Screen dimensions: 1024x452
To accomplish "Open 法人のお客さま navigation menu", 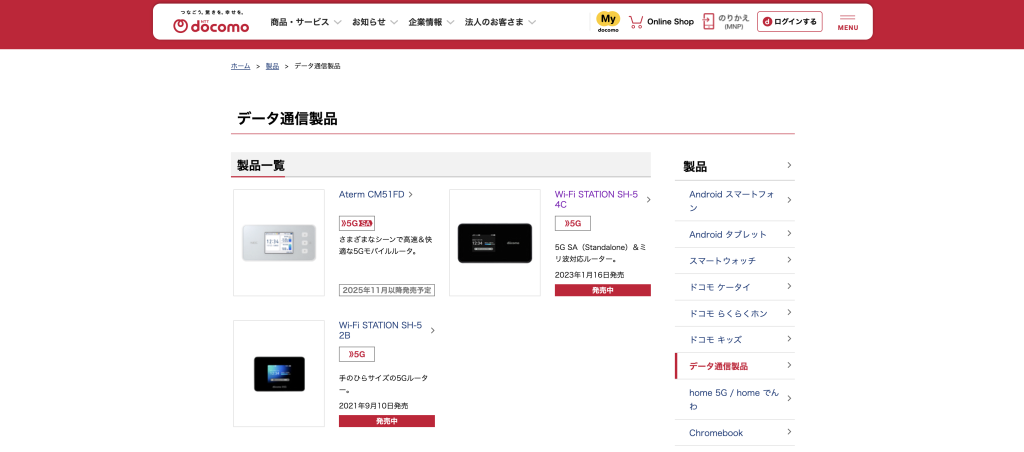I will [x=500, y=22].
